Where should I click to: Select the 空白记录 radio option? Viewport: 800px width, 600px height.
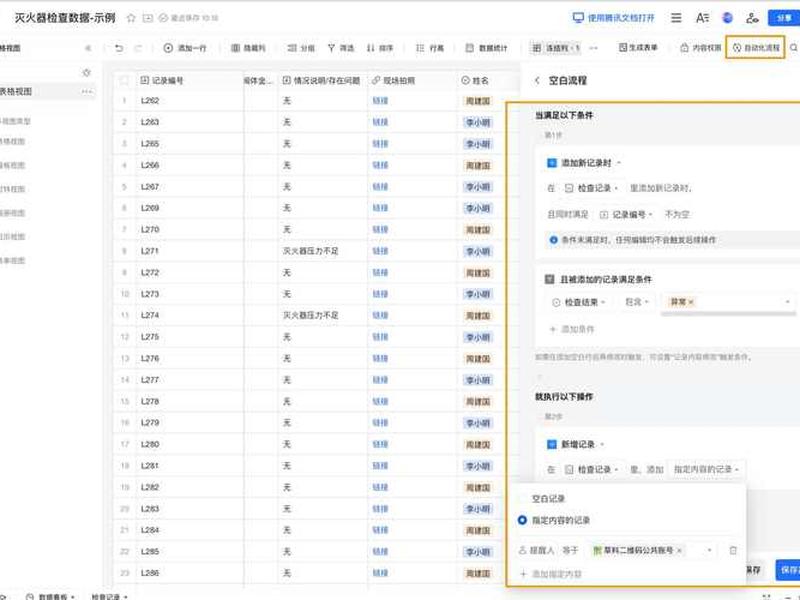click(542, 499)
